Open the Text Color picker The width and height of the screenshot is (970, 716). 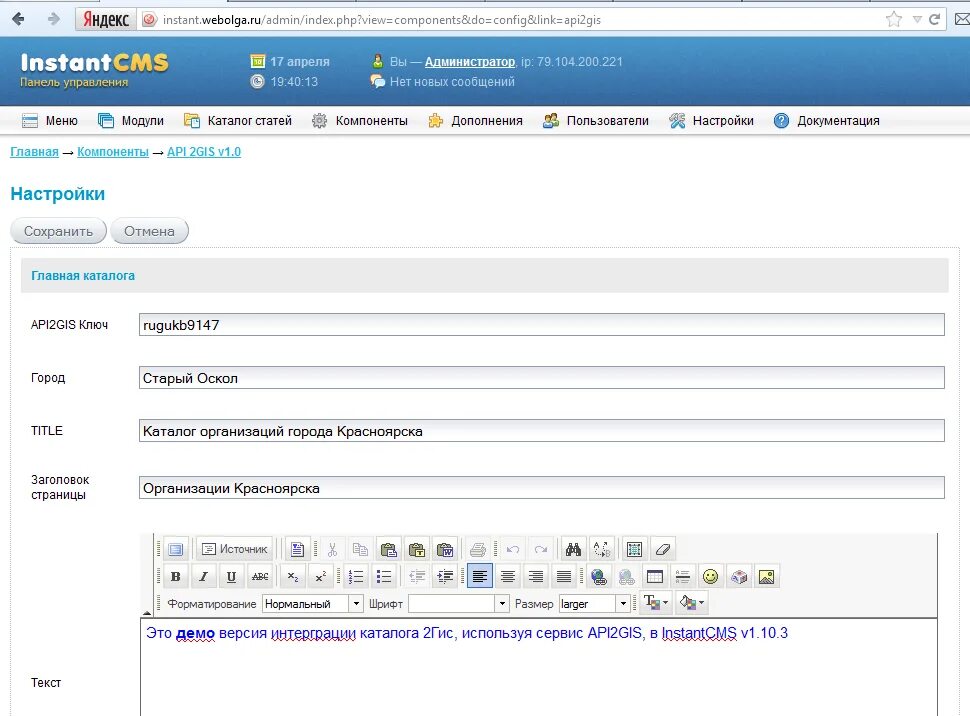(x=656, y=602)
